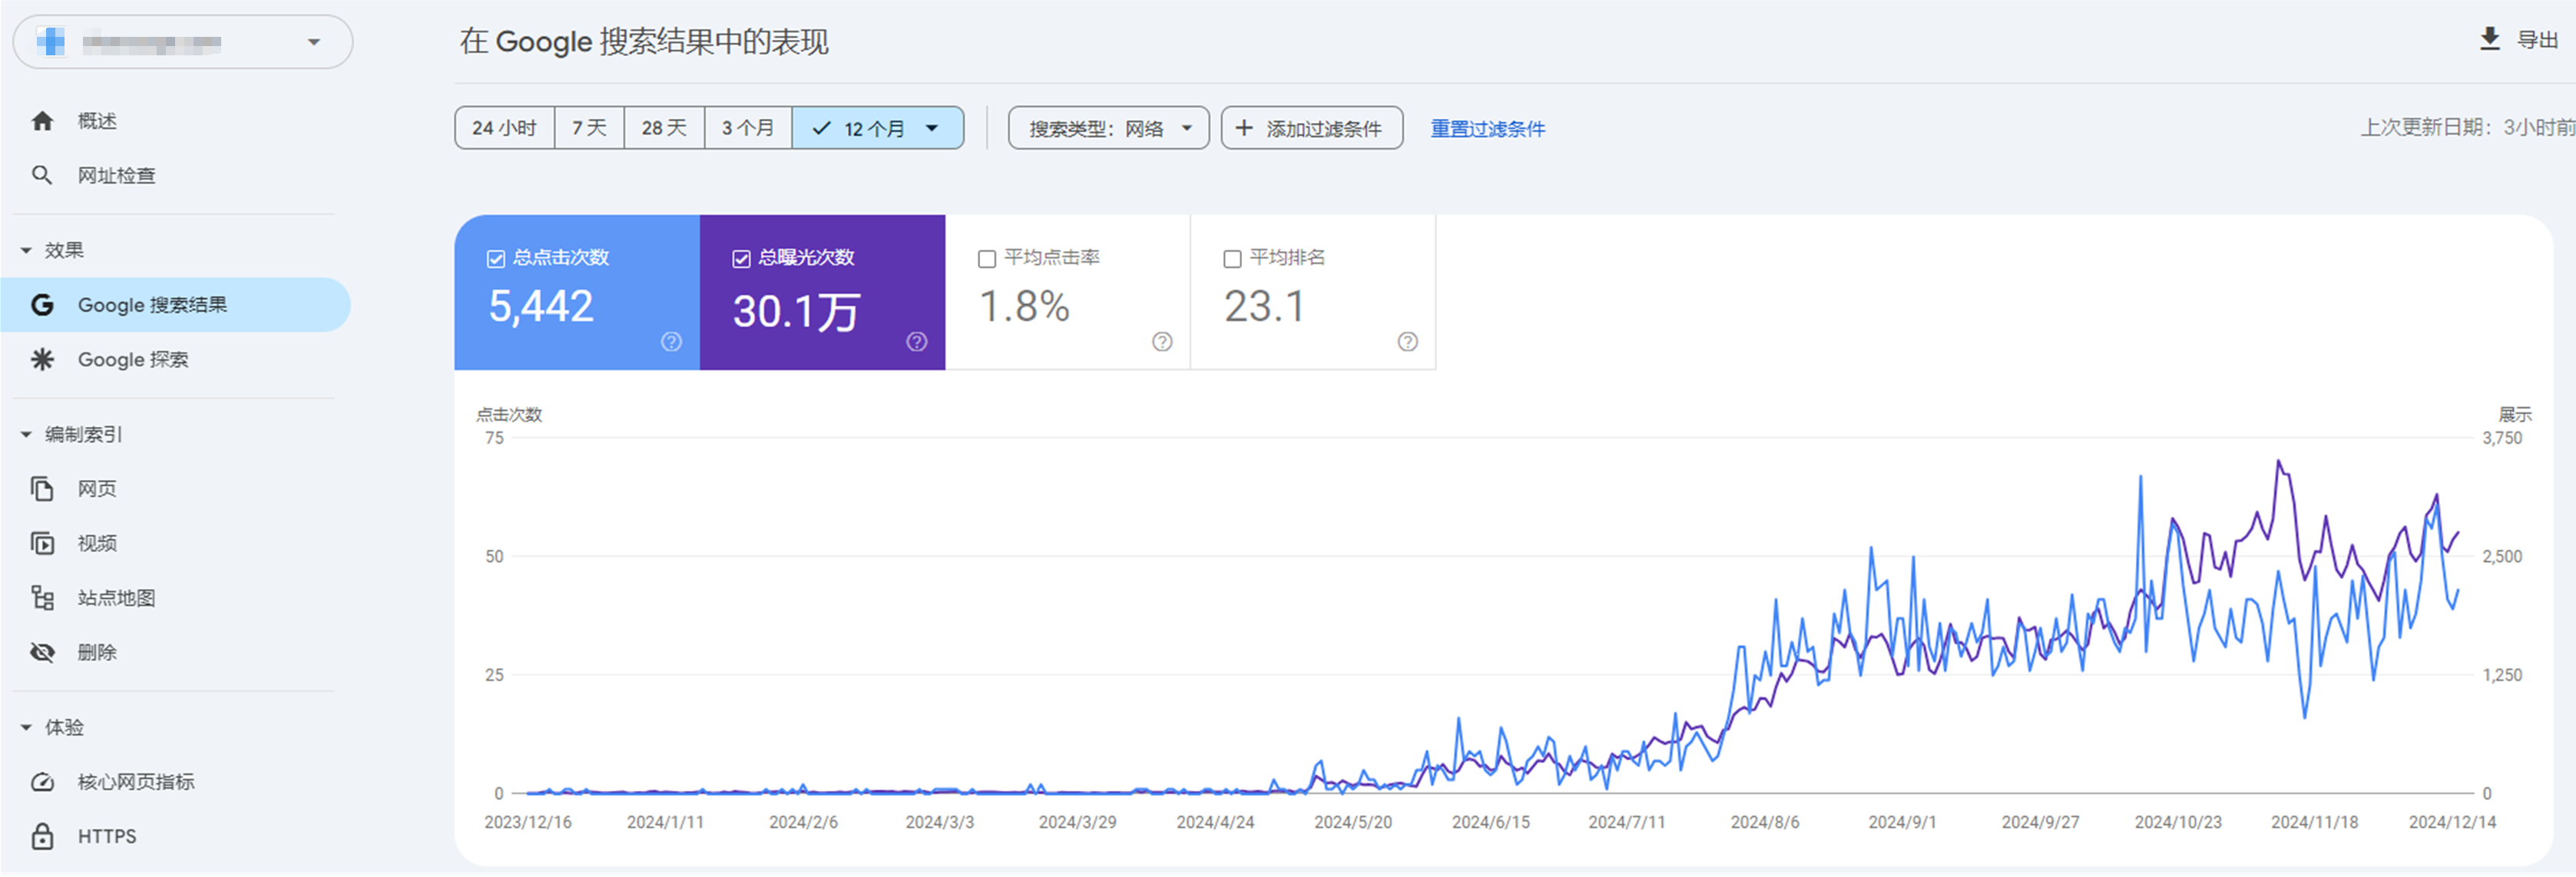
Task: Open the property selector dropdown arrow
Action: coord(314,42)
